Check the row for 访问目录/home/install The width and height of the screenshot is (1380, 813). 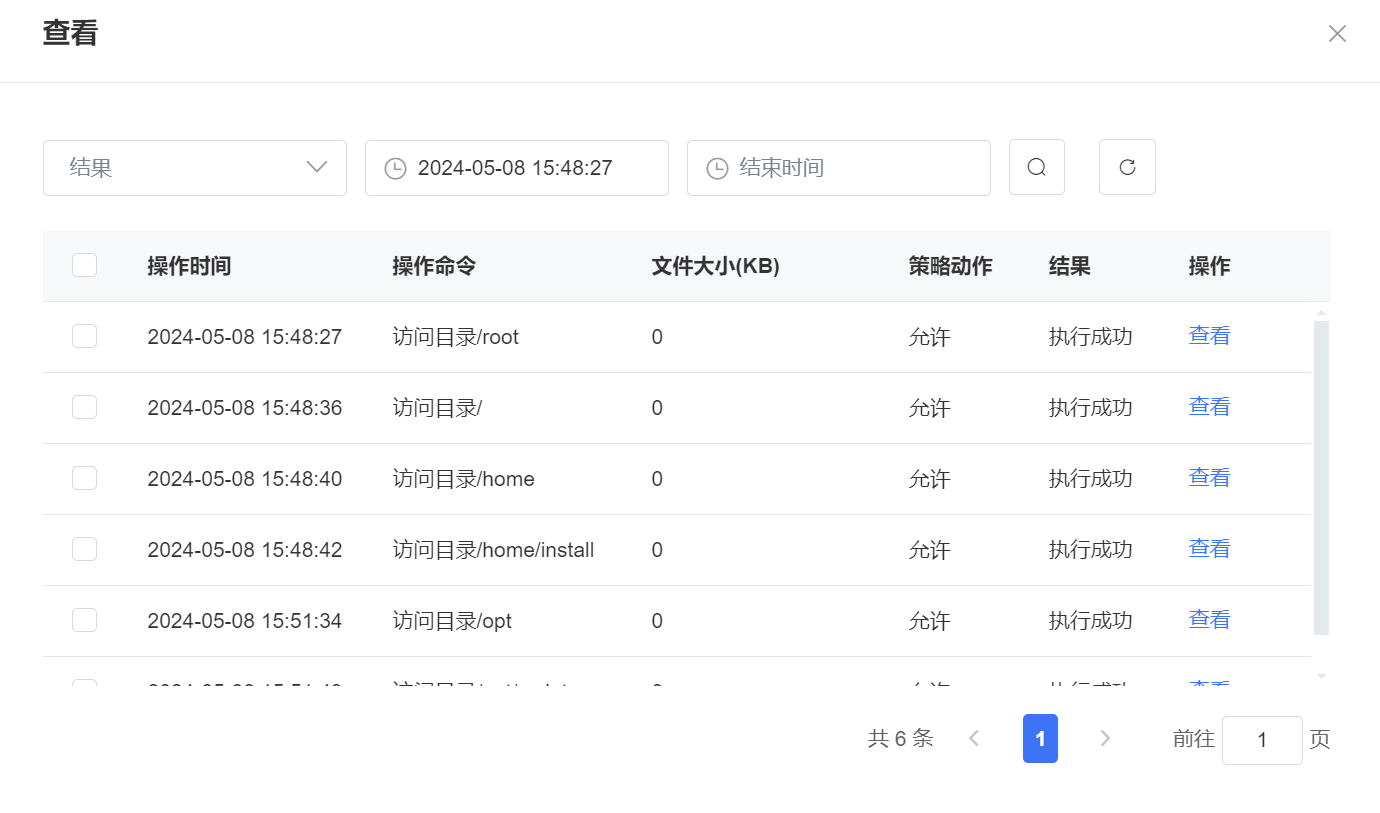point(85,549)
